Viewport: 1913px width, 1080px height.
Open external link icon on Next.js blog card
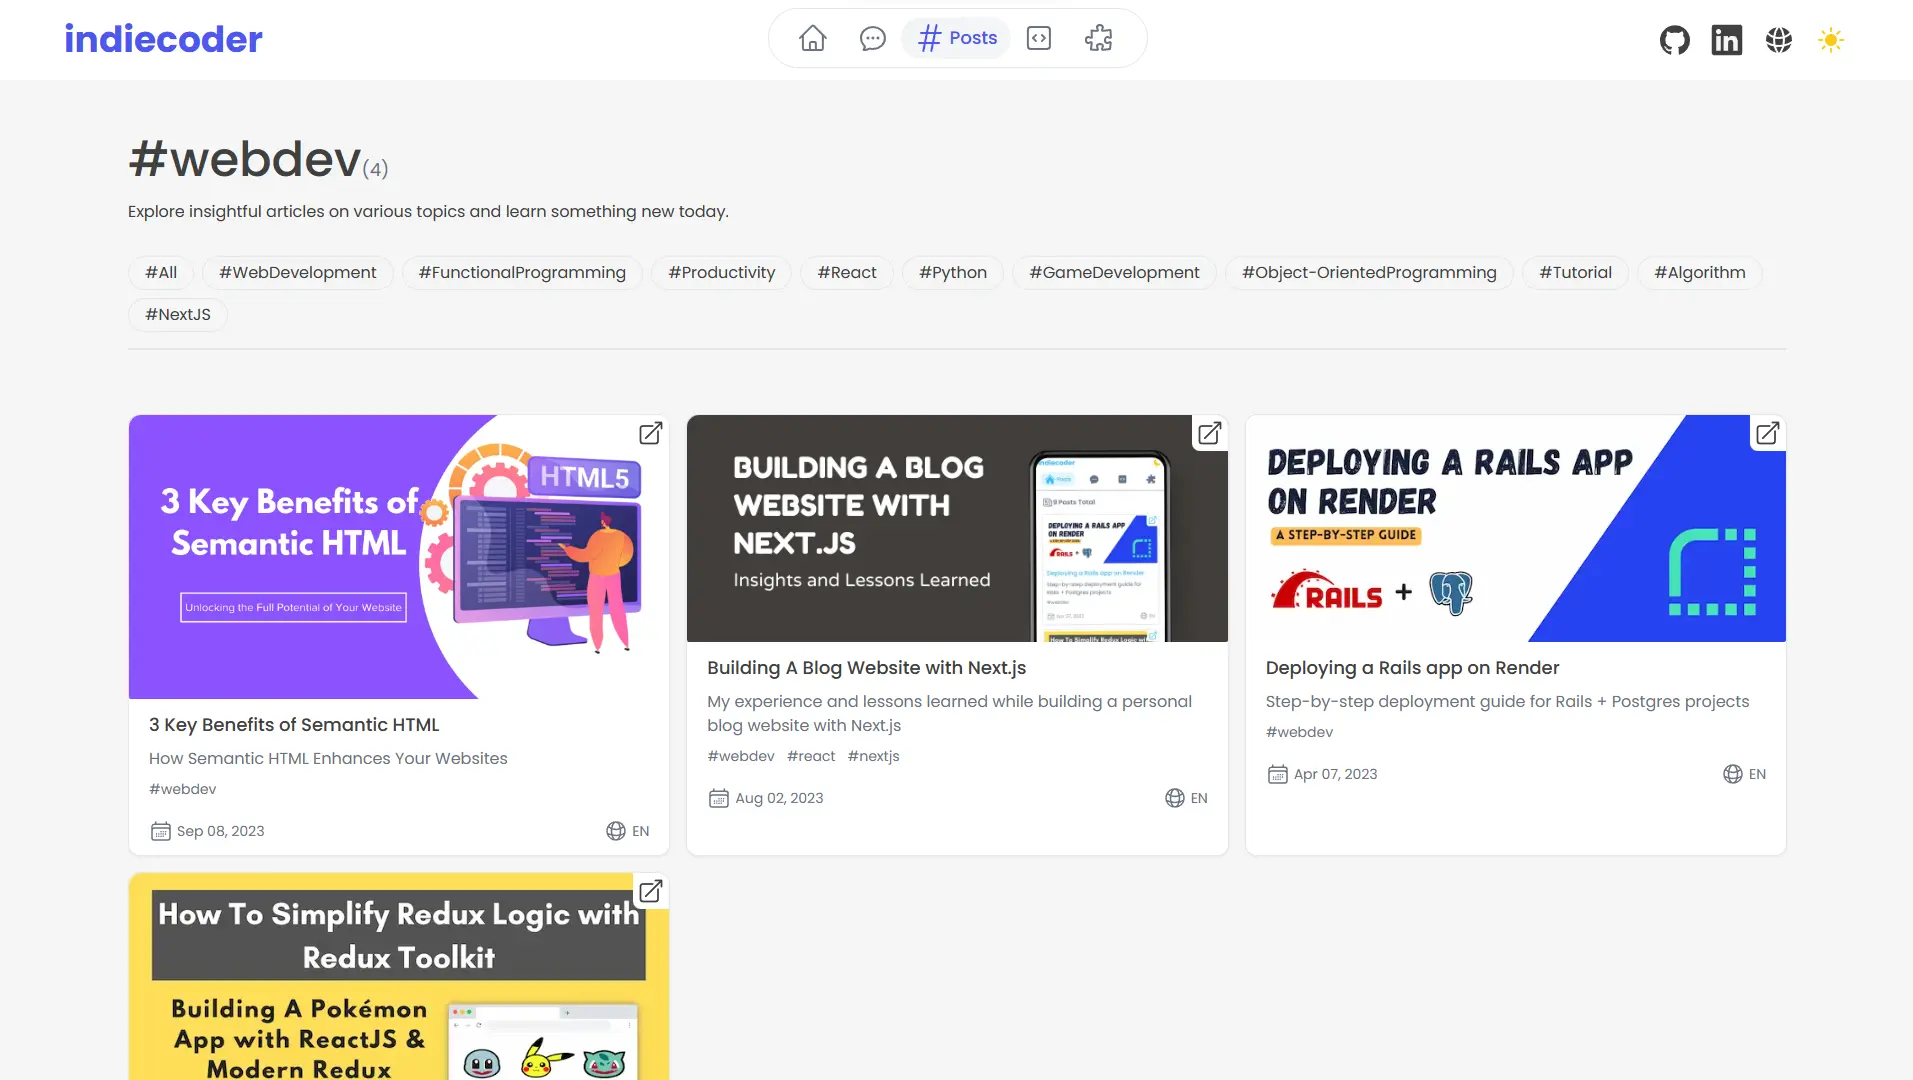click(1209, 433)
